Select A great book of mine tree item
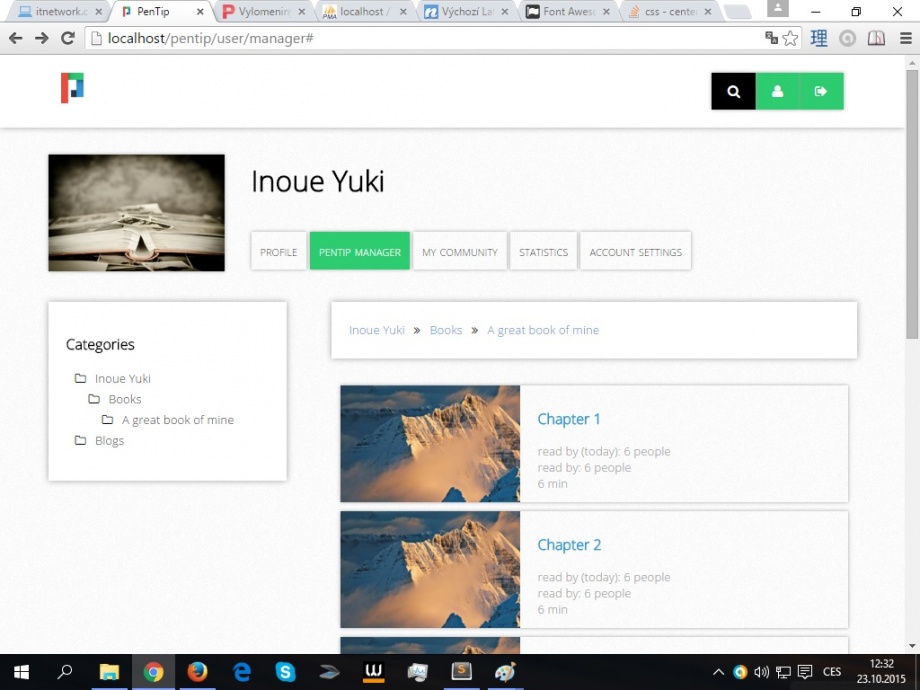Viewport: 920px width, 690px height. [x=178, y=420]
